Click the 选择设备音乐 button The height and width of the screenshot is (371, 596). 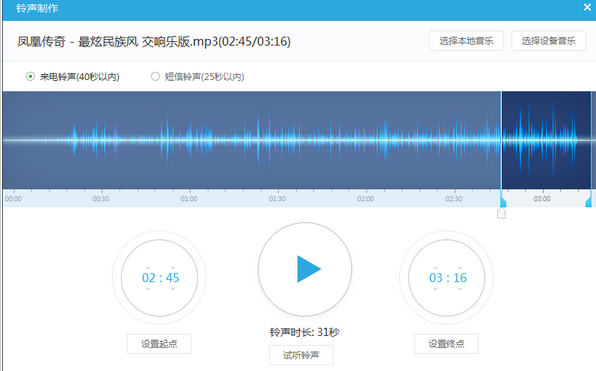tap(548, 41)
